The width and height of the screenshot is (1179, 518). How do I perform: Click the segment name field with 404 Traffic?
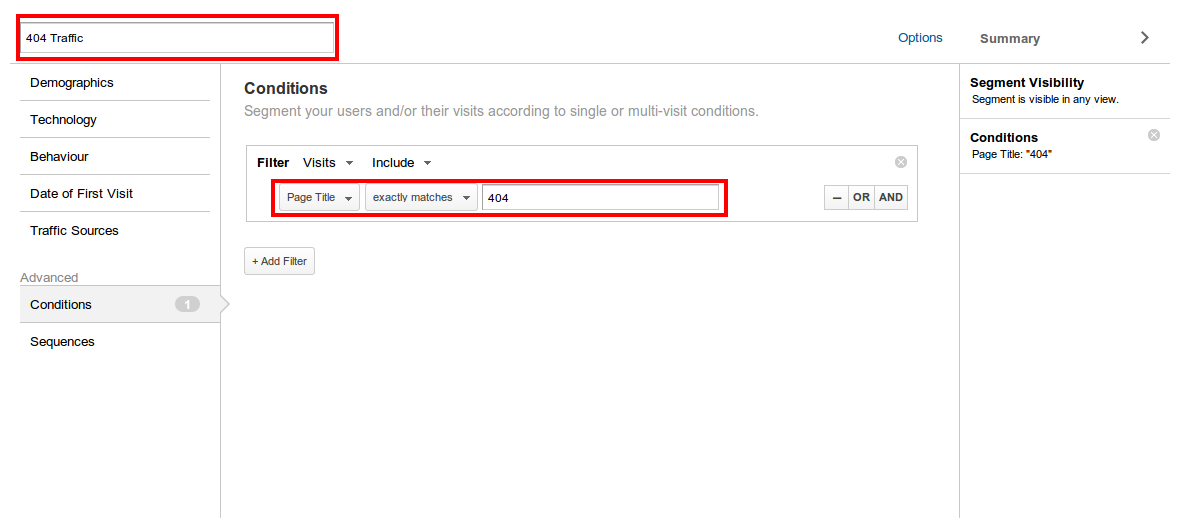tap(177, 38)
